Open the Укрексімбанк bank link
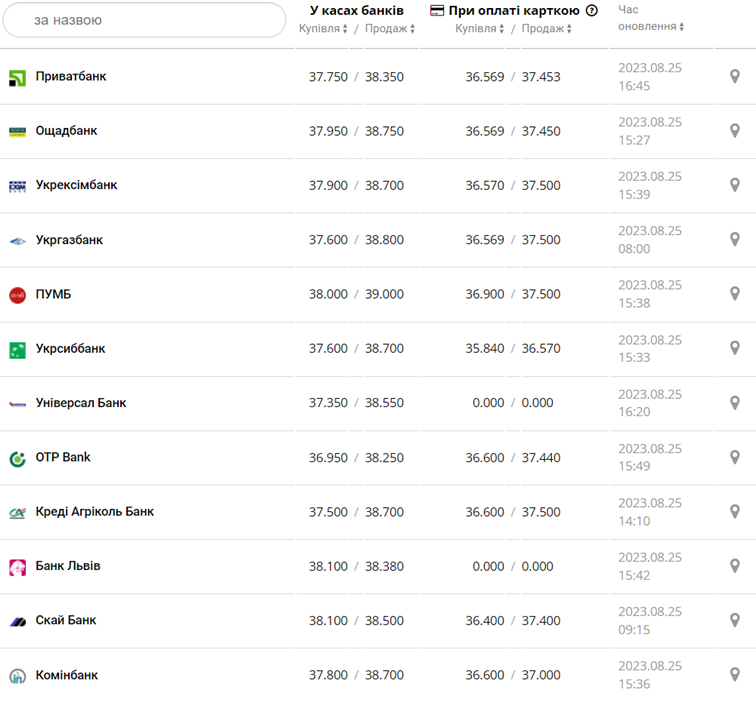The image size is (756, 702). click(76, 185)
